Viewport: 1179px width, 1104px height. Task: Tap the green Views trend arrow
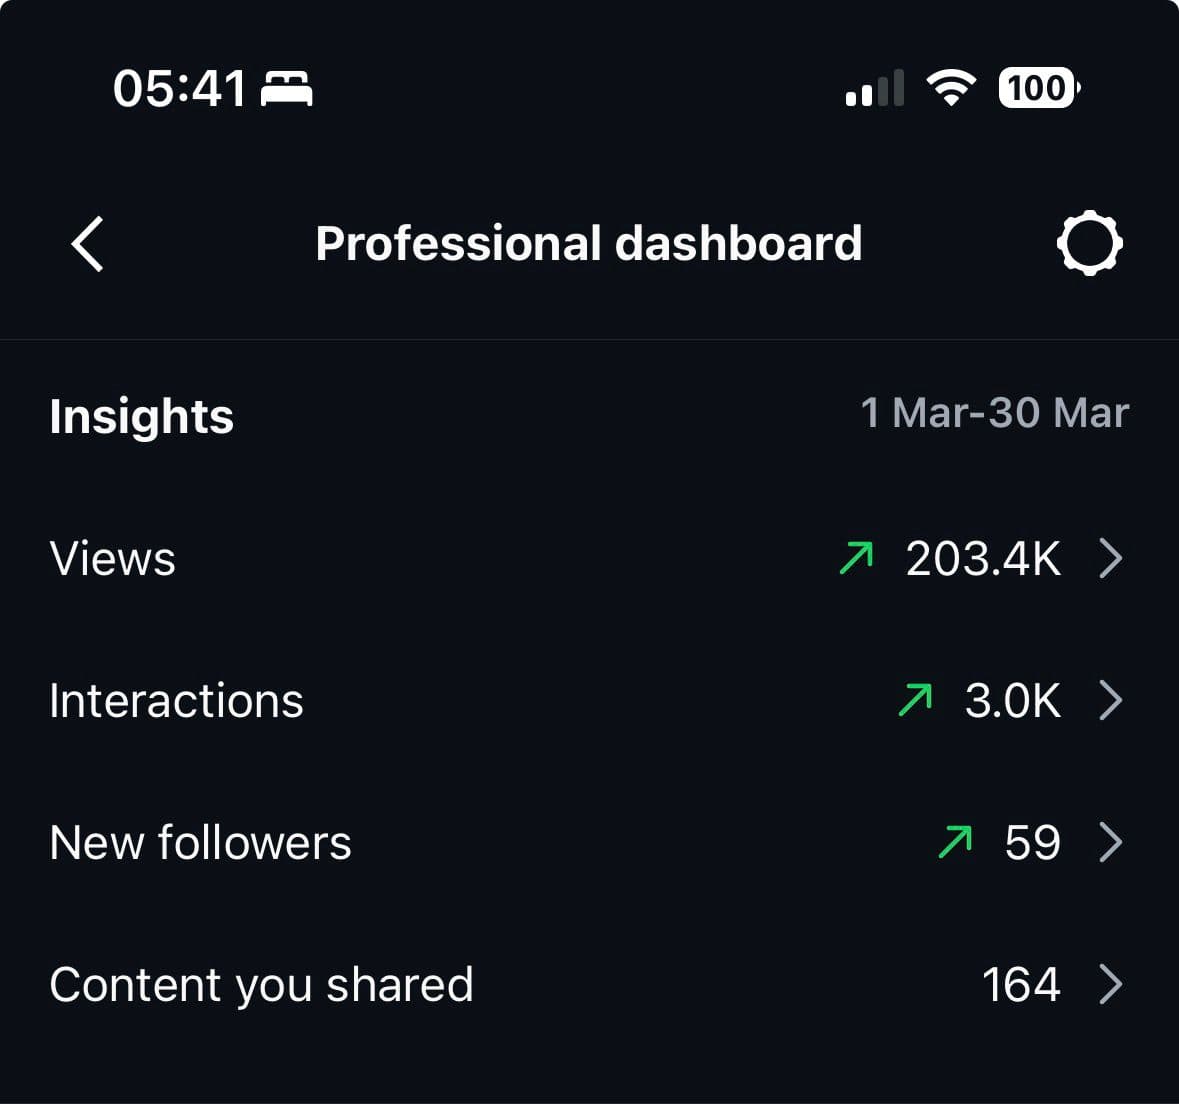coord(856,558)
